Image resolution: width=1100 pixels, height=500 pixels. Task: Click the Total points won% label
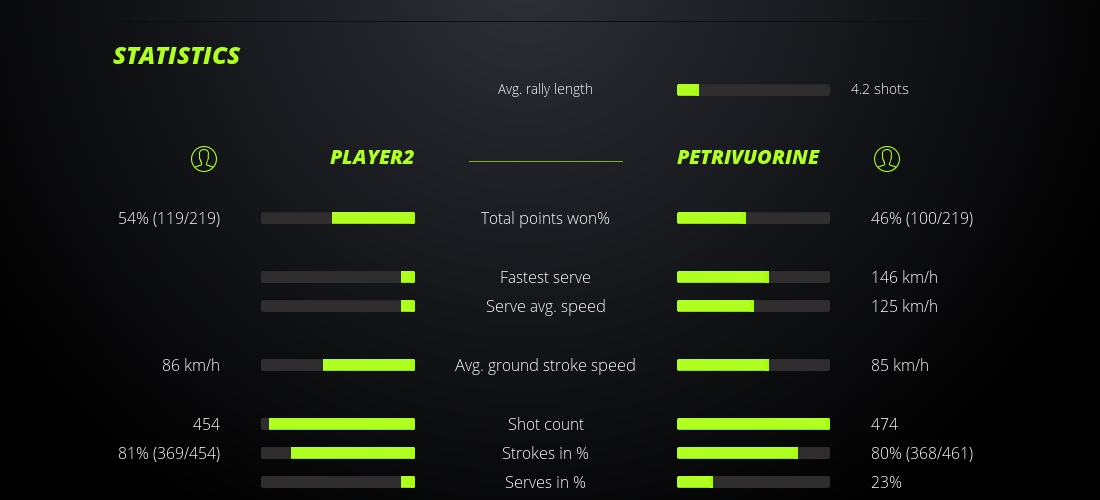[545, 218]
